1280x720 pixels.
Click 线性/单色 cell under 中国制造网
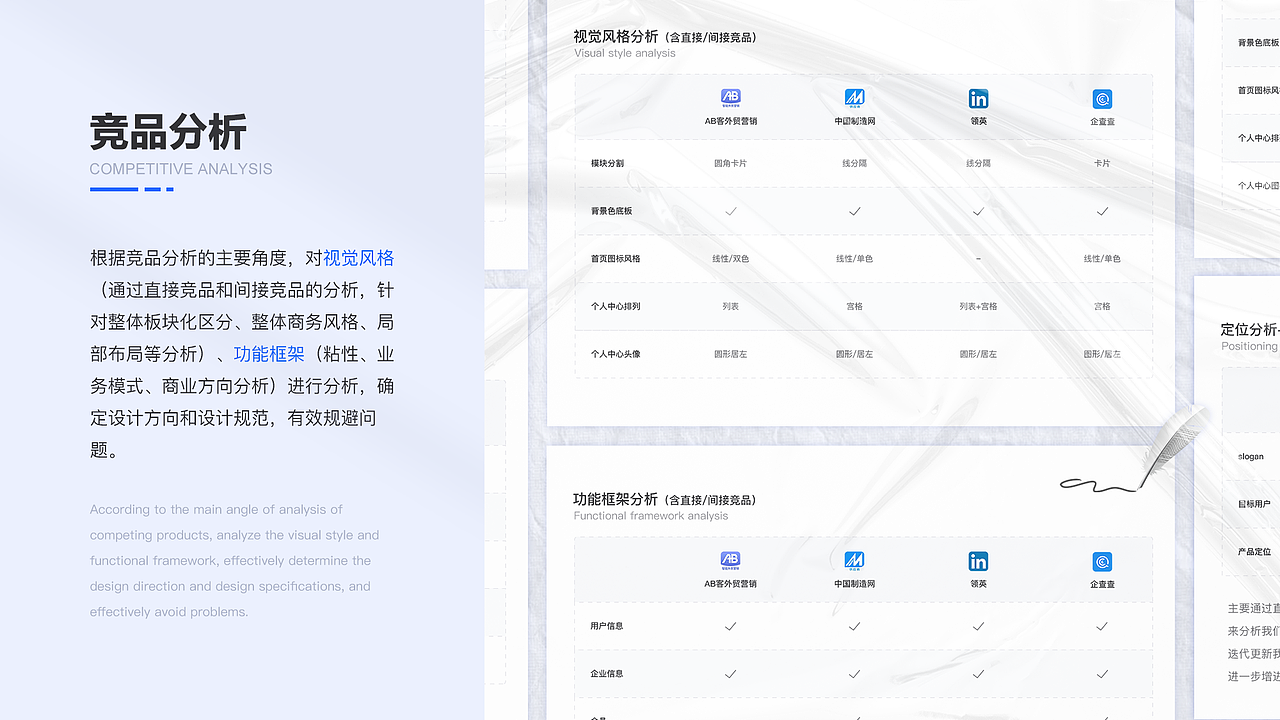pyautogui.click(x=854, y=259)
